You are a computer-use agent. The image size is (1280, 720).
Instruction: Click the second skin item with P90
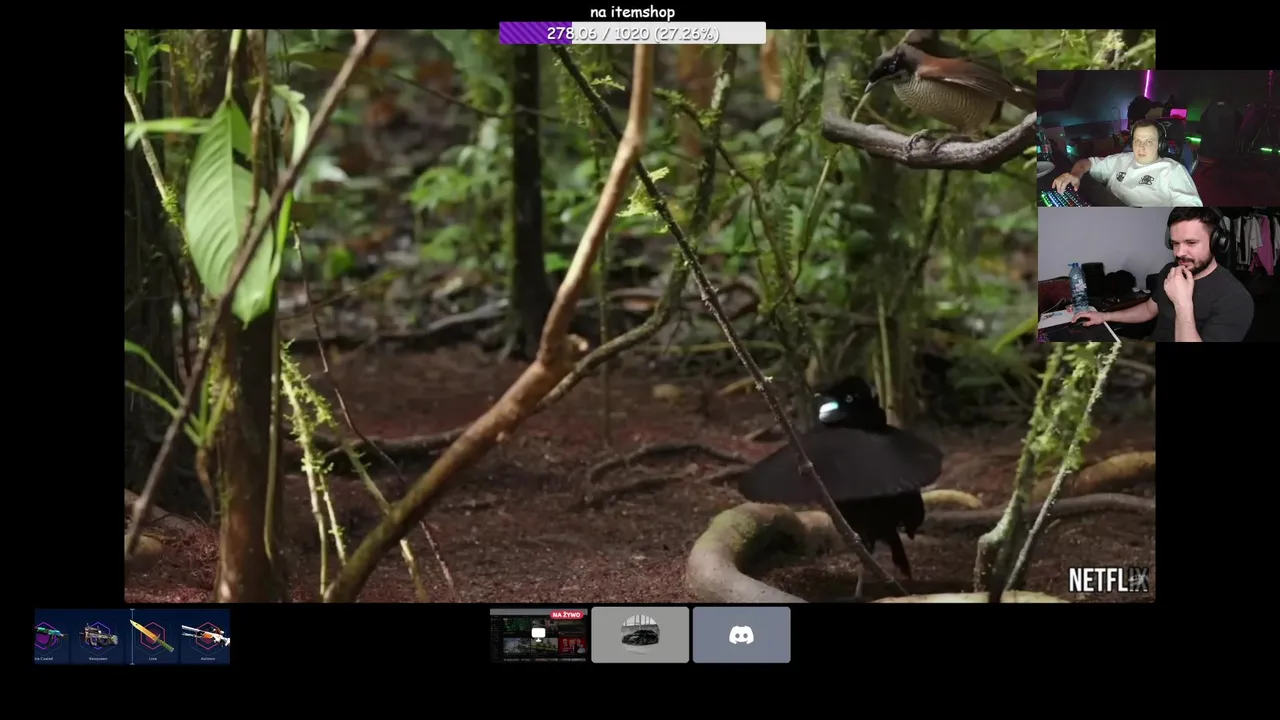tap(99, 637)
